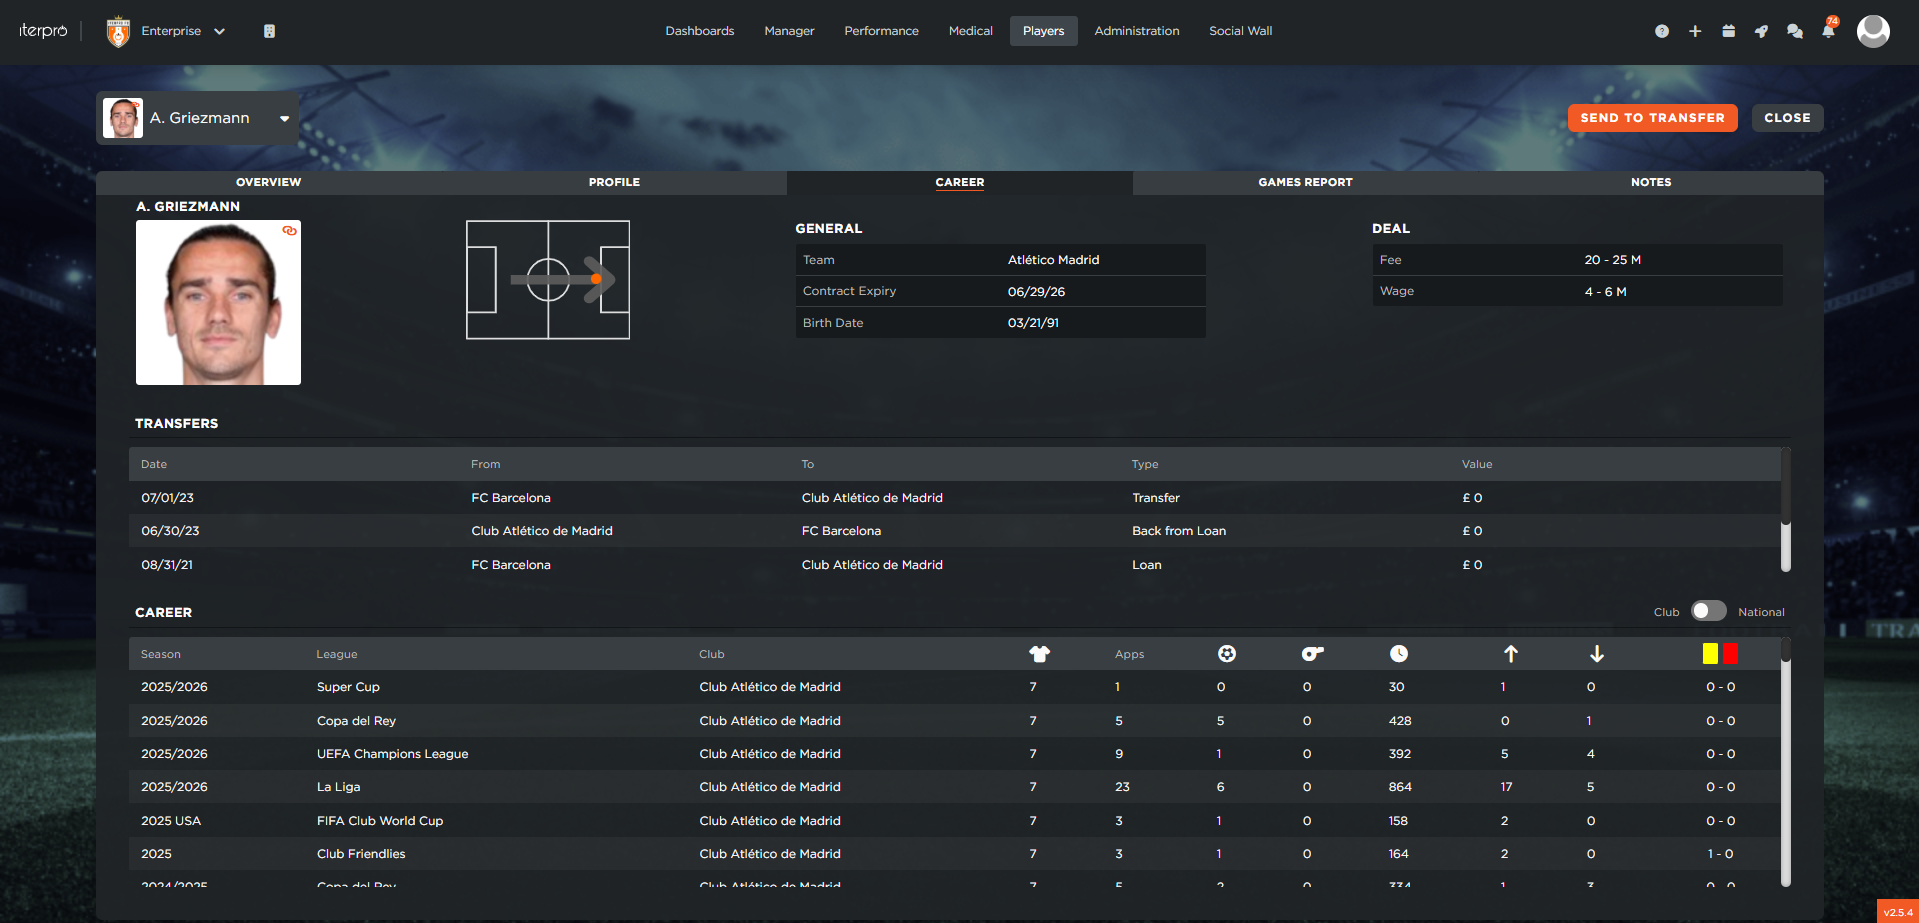
Task: Click the building icon beside Enterprise
Action: pos(269,31)
